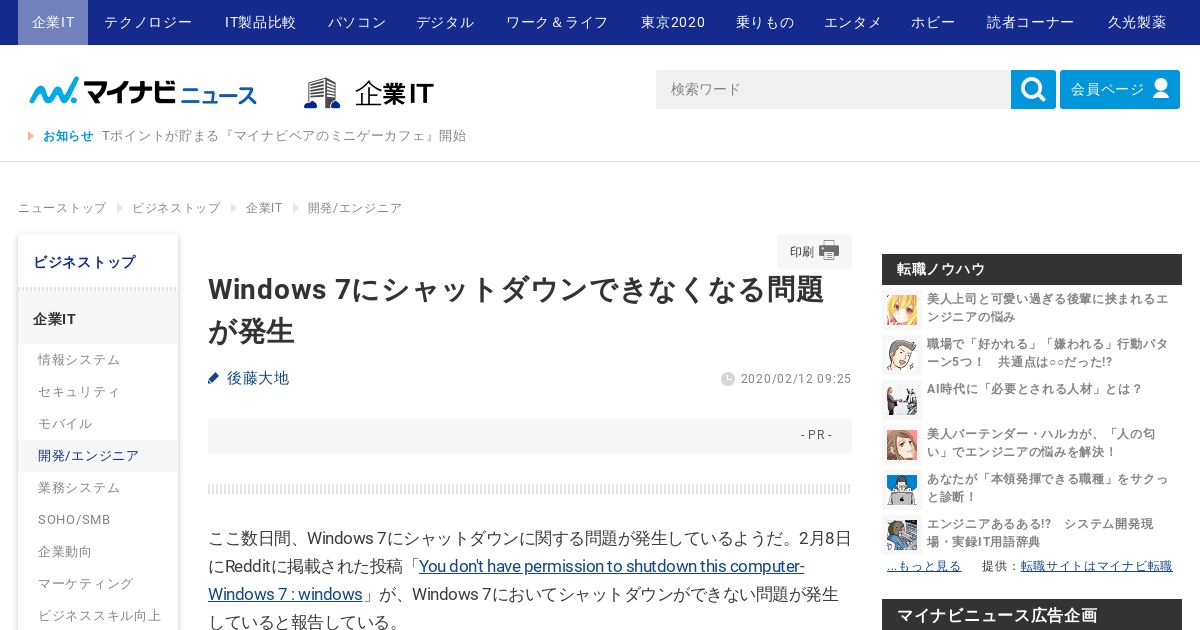The height and width of the screenshot is (630, 1200).
Task: Open the 会員ページ member page button
Action: pos(1120,89)
